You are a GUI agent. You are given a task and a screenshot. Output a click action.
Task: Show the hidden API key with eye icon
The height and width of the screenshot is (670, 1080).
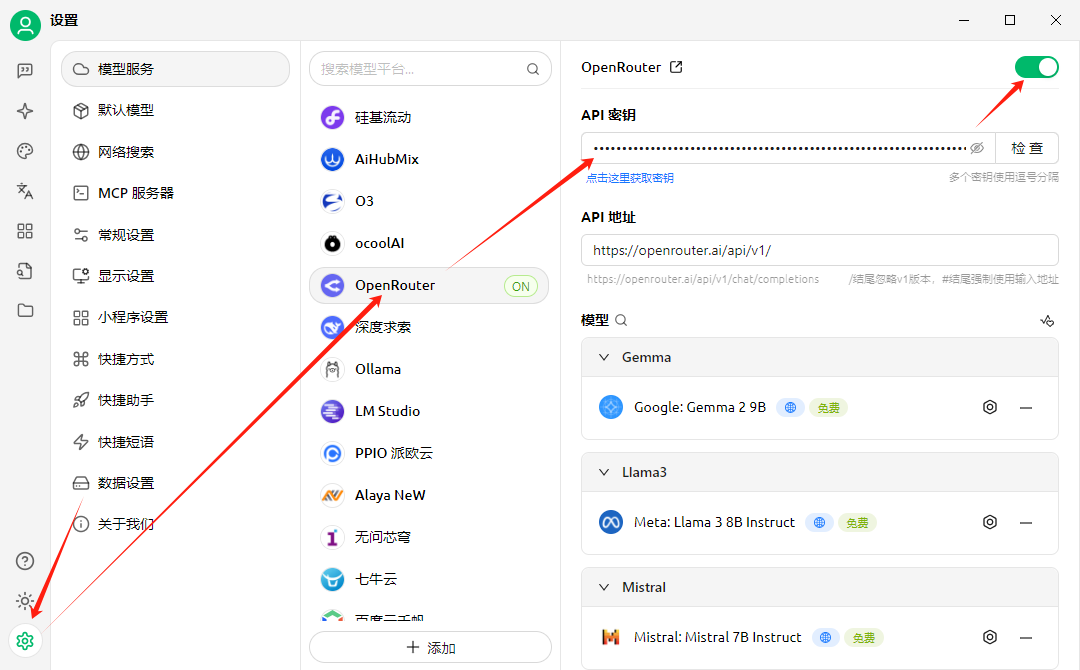(977, 148)
